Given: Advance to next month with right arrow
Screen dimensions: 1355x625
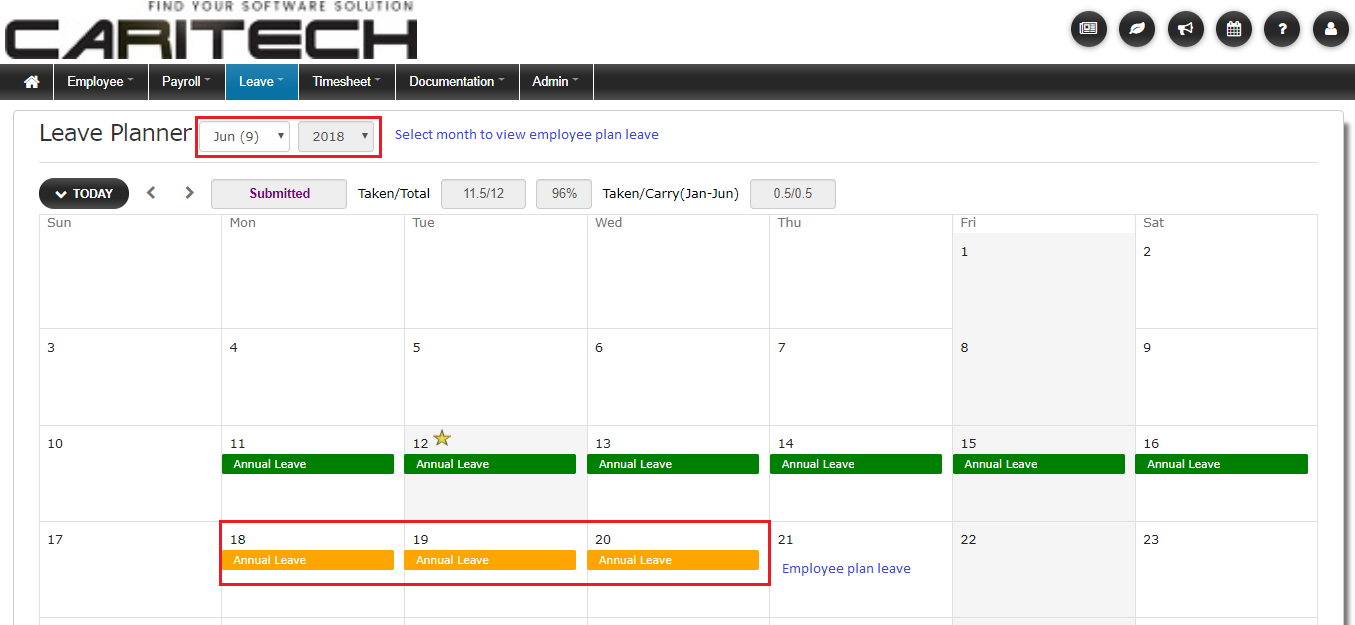Looking at the screenshot, I should click(189, 193).
